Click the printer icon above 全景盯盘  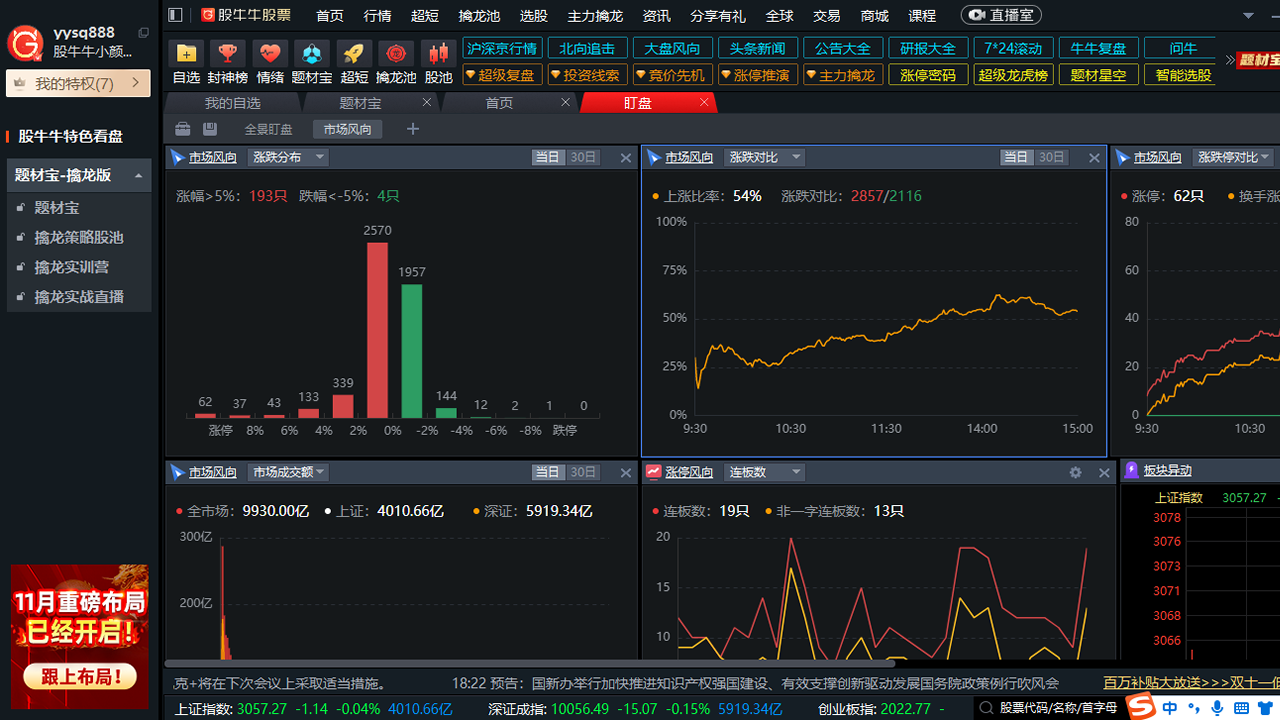[182, 129]
